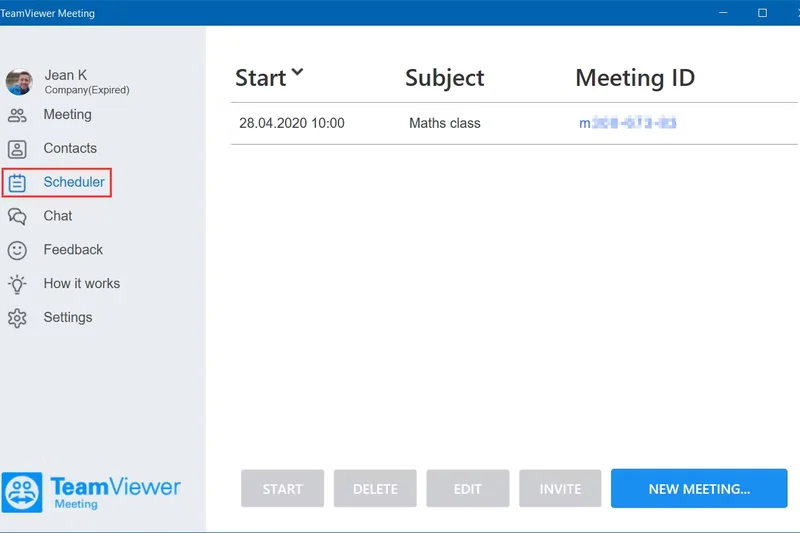Sort by Start column header
The image size is (800, 533).
pyautogui.click(x=260, y=78)
